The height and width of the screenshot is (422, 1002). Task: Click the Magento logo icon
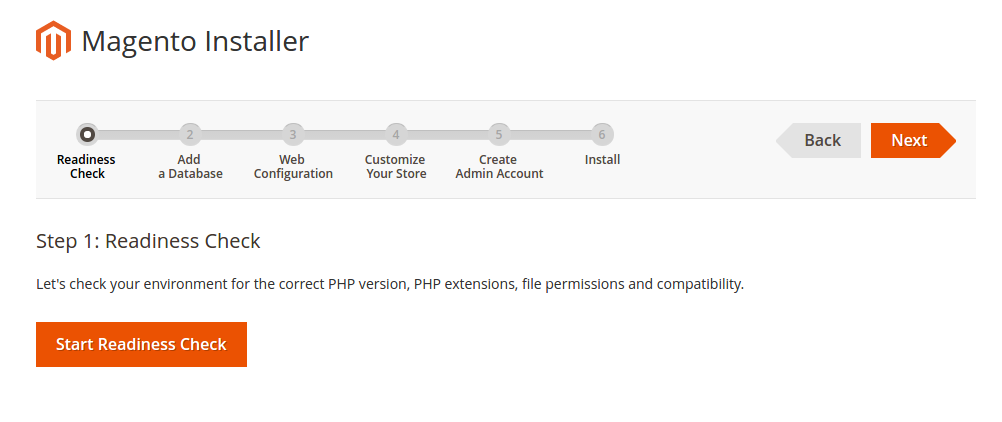click(x=53, y=42)
